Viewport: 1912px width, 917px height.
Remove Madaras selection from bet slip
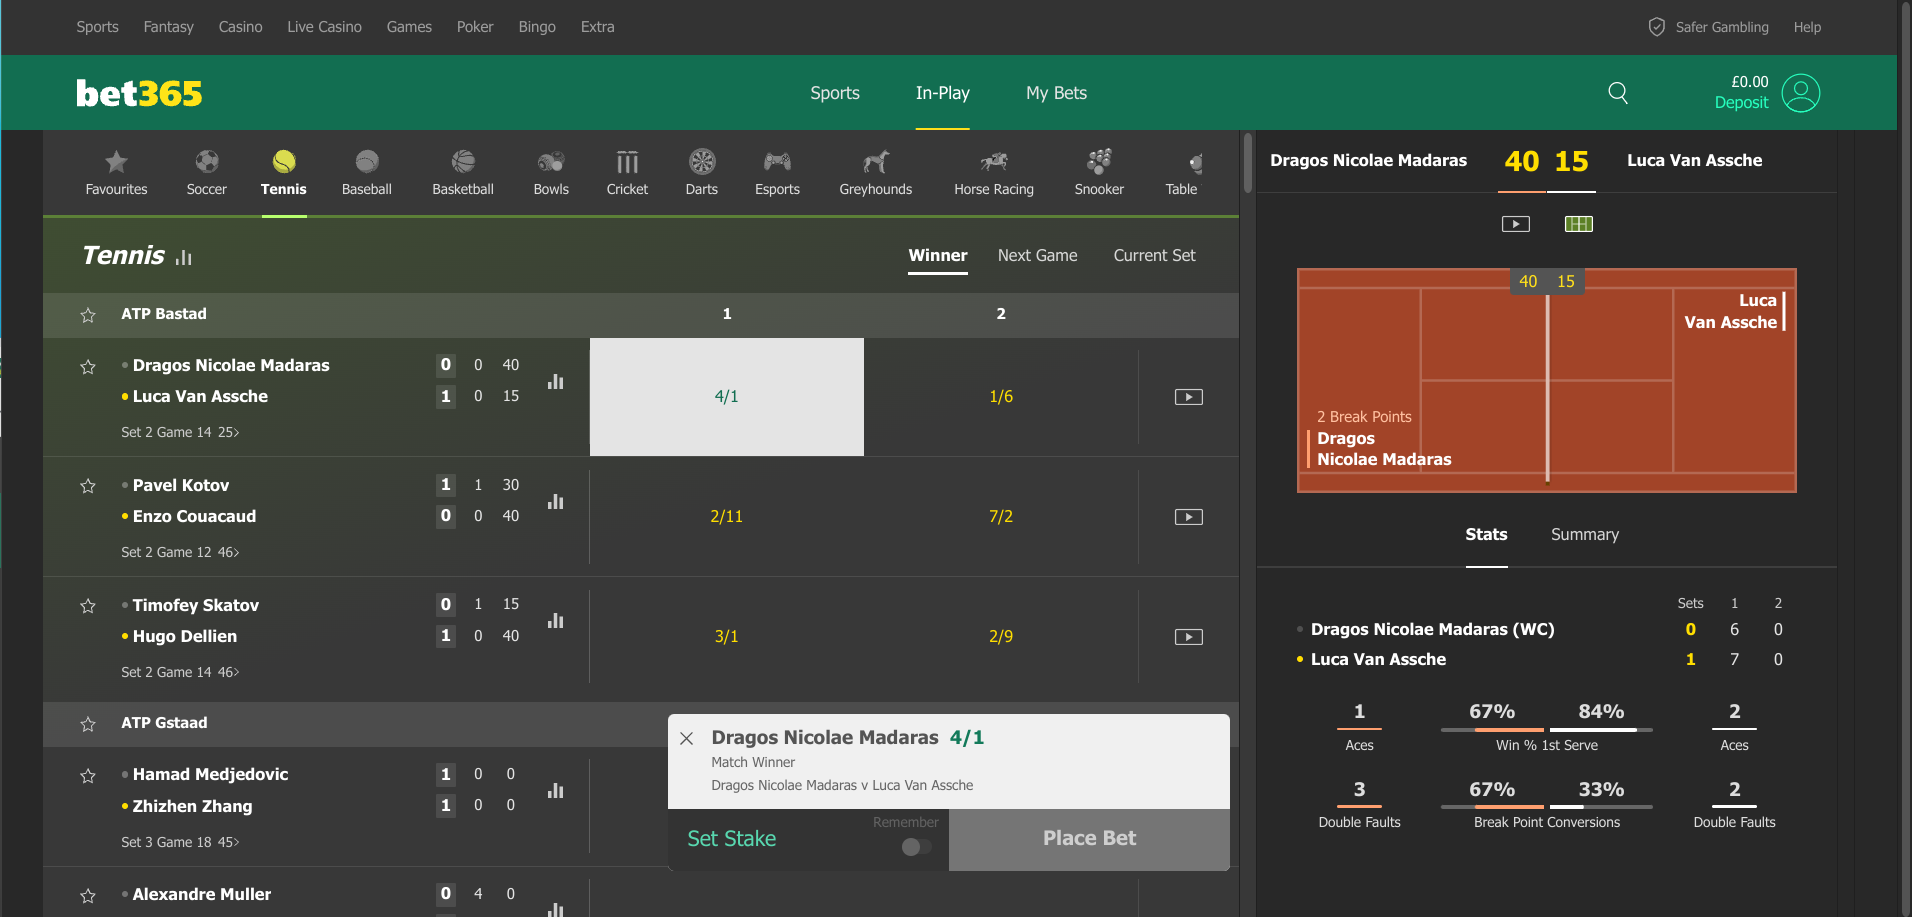tap(687, 739)
